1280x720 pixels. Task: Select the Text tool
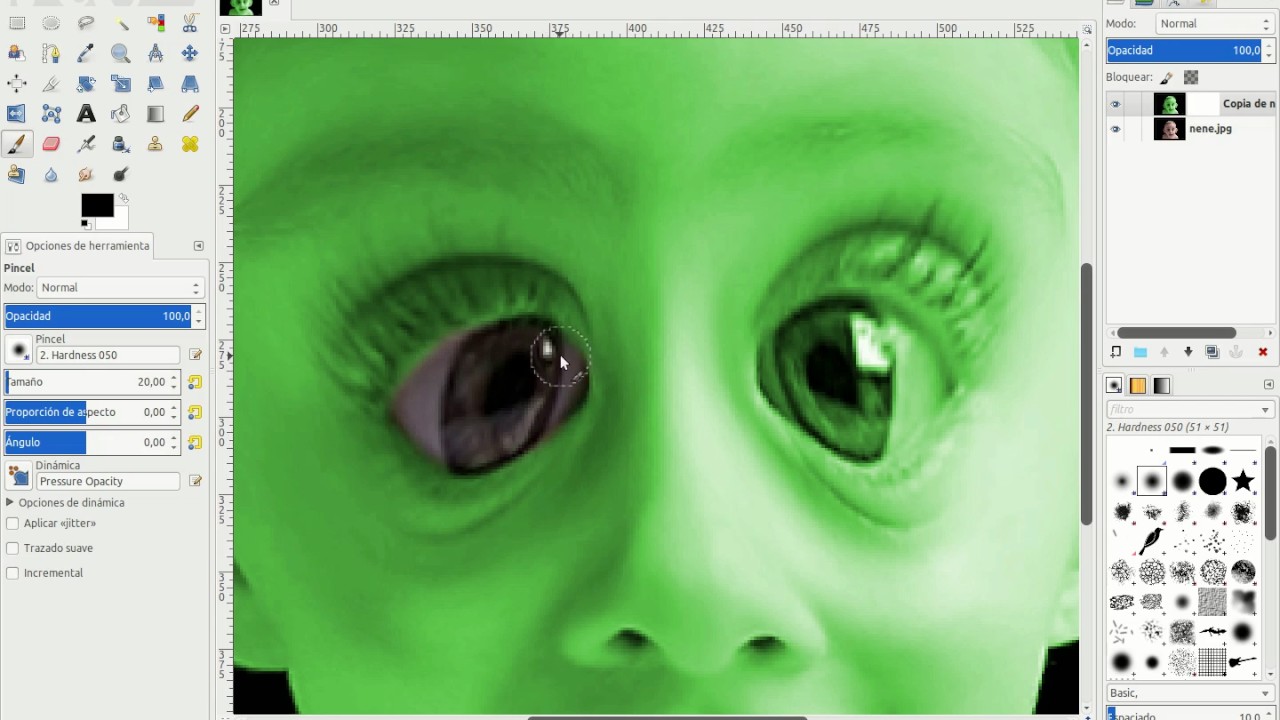pos(86,114)
